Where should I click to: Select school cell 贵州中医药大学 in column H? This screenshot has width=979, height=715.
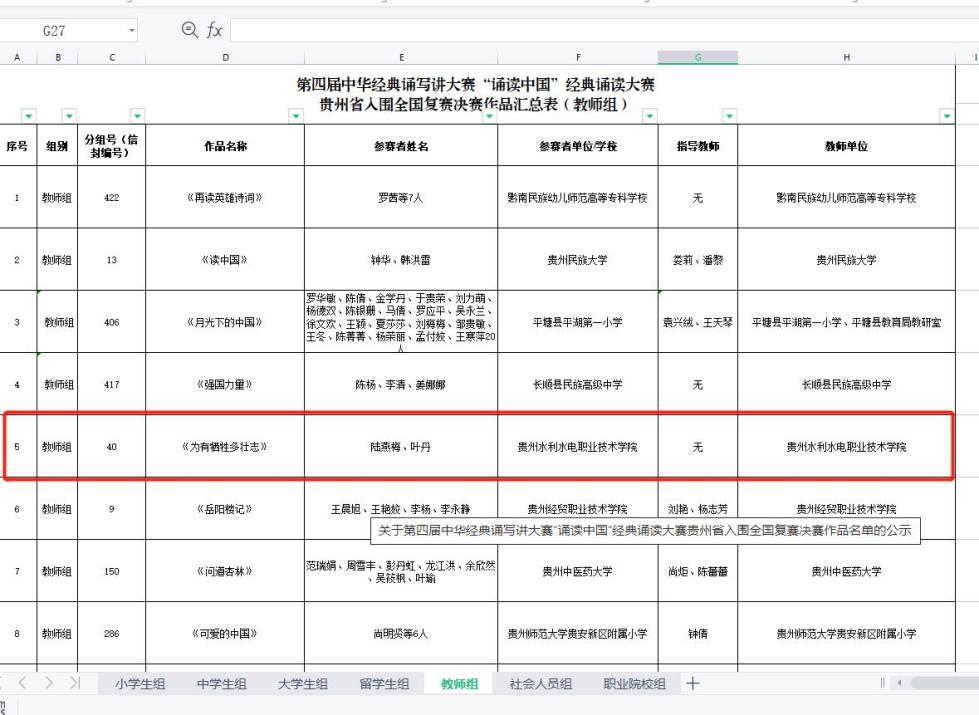(847, 571)
